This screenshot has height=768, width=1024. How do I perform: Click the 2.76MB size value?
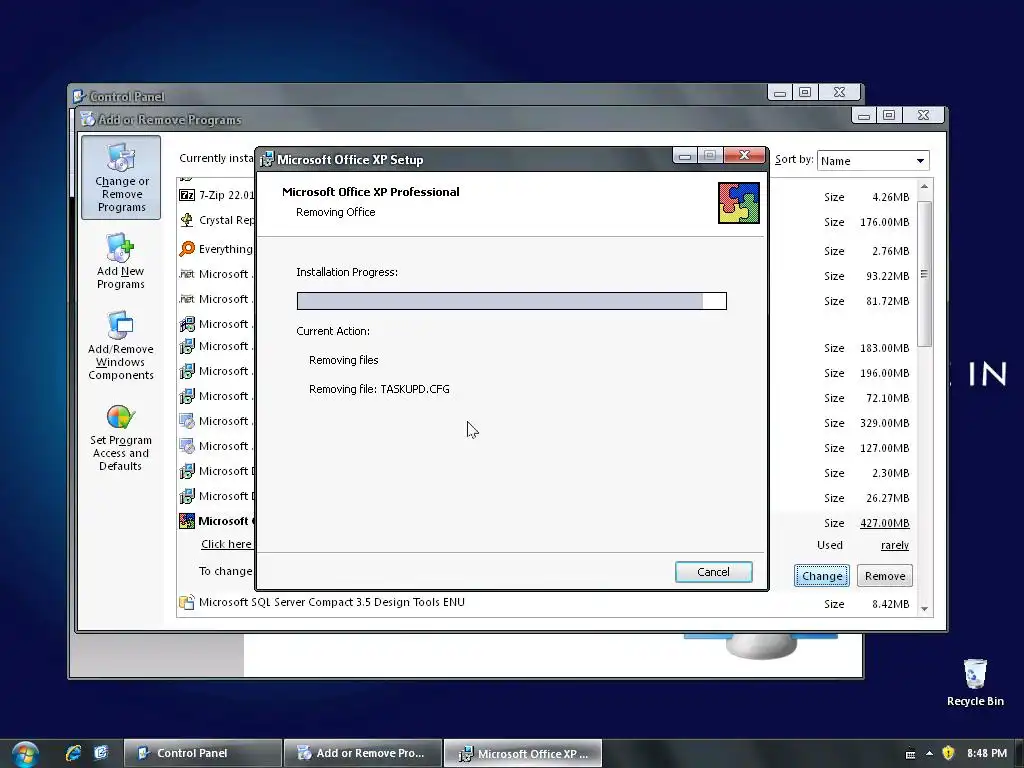pyautogui.click(x=891, y=251)
